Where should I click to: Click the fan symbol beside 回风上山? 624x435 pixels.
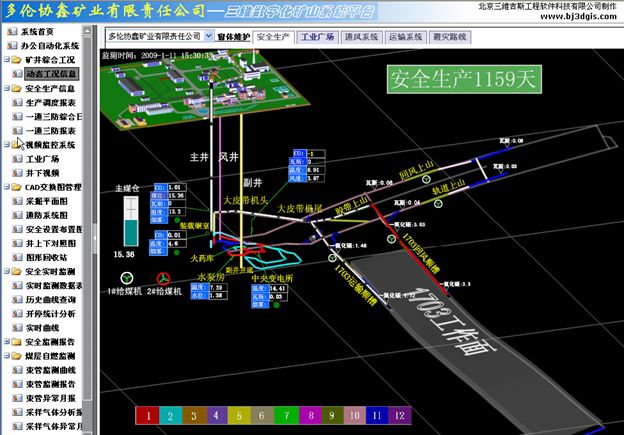click(x=426, y=179)
